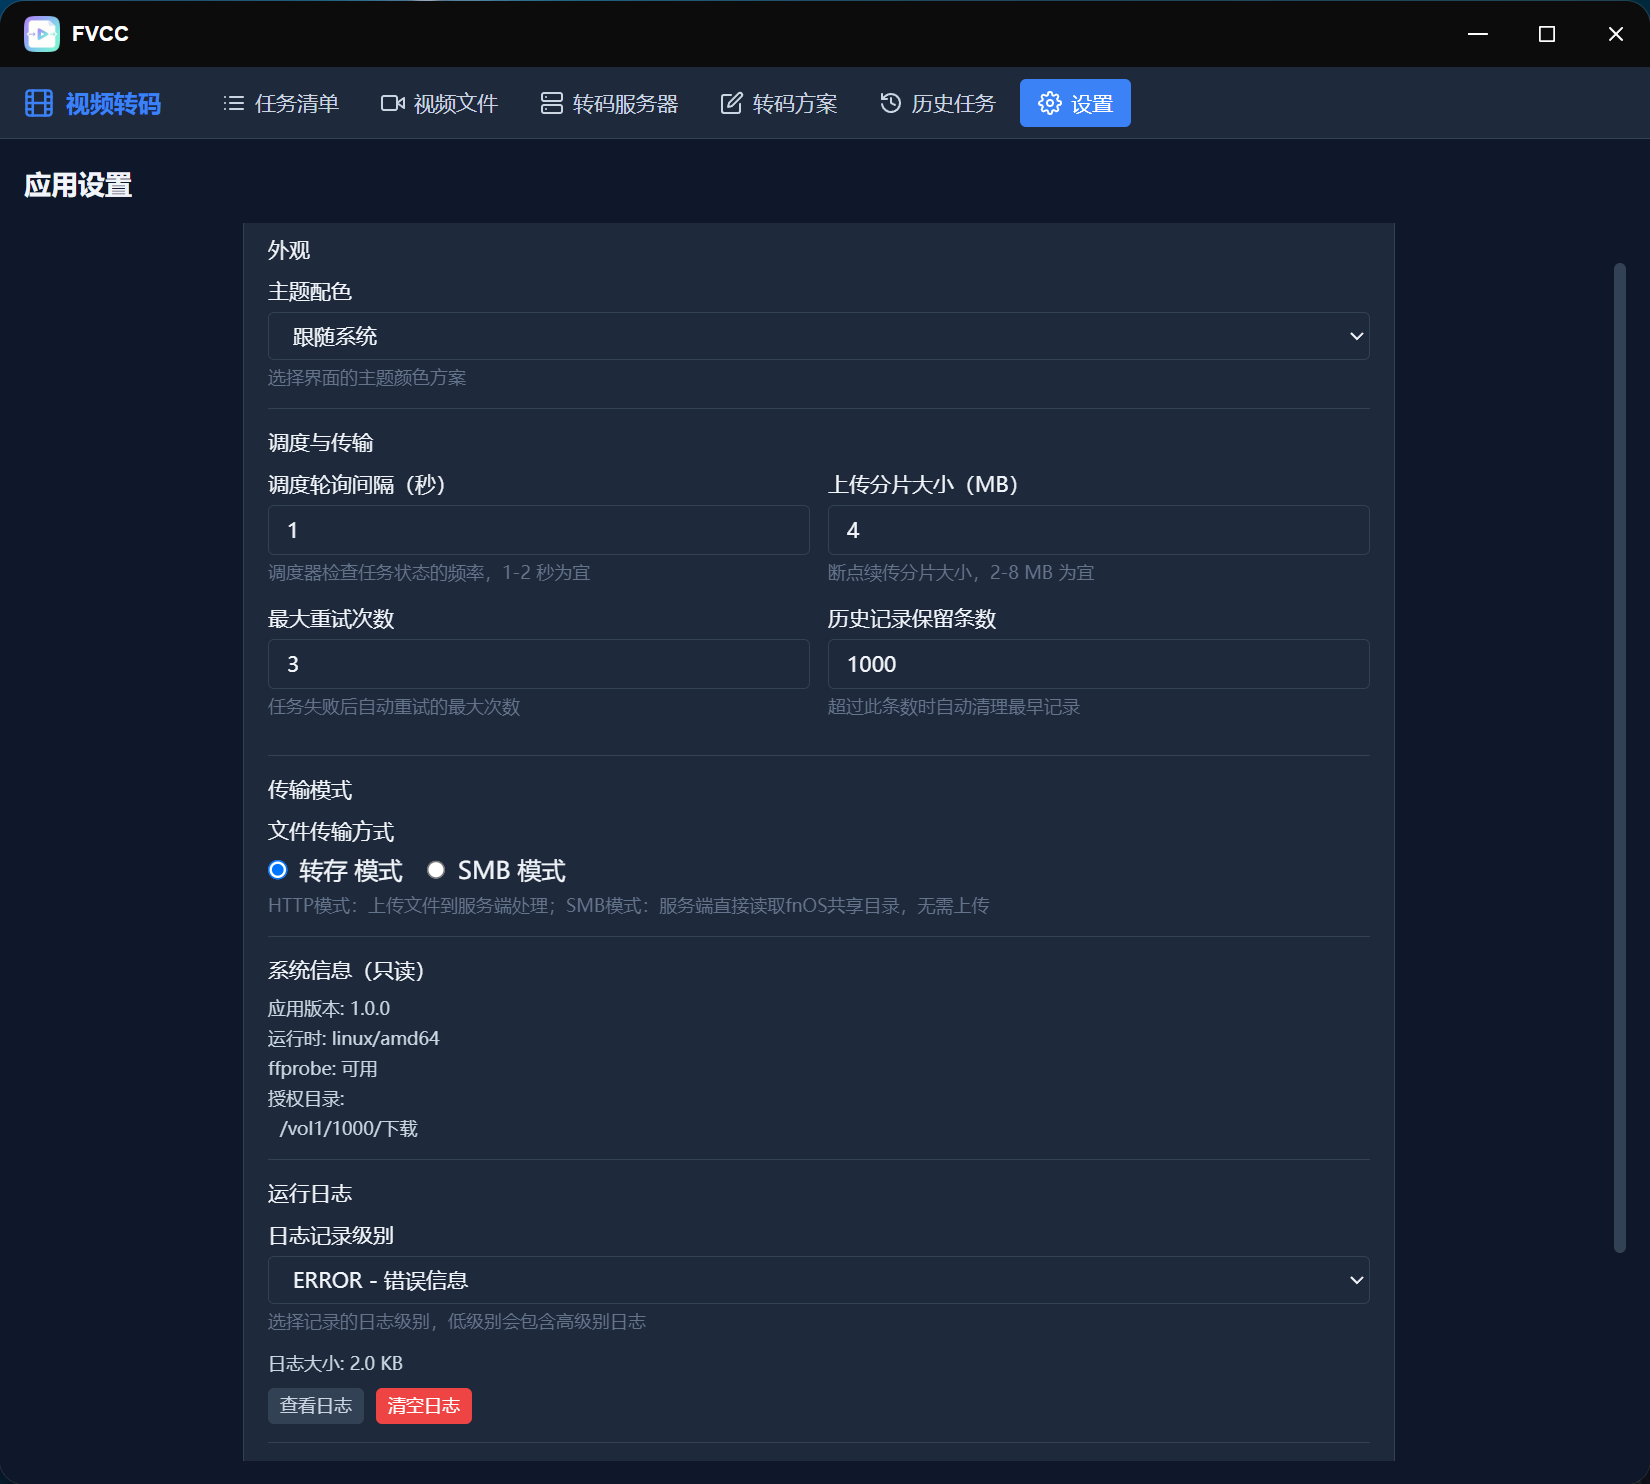Image resolution: width=1650 pixels, height=1484 pixels.
Task: Open the 任务清单 tab
Action: pos(281,103)
